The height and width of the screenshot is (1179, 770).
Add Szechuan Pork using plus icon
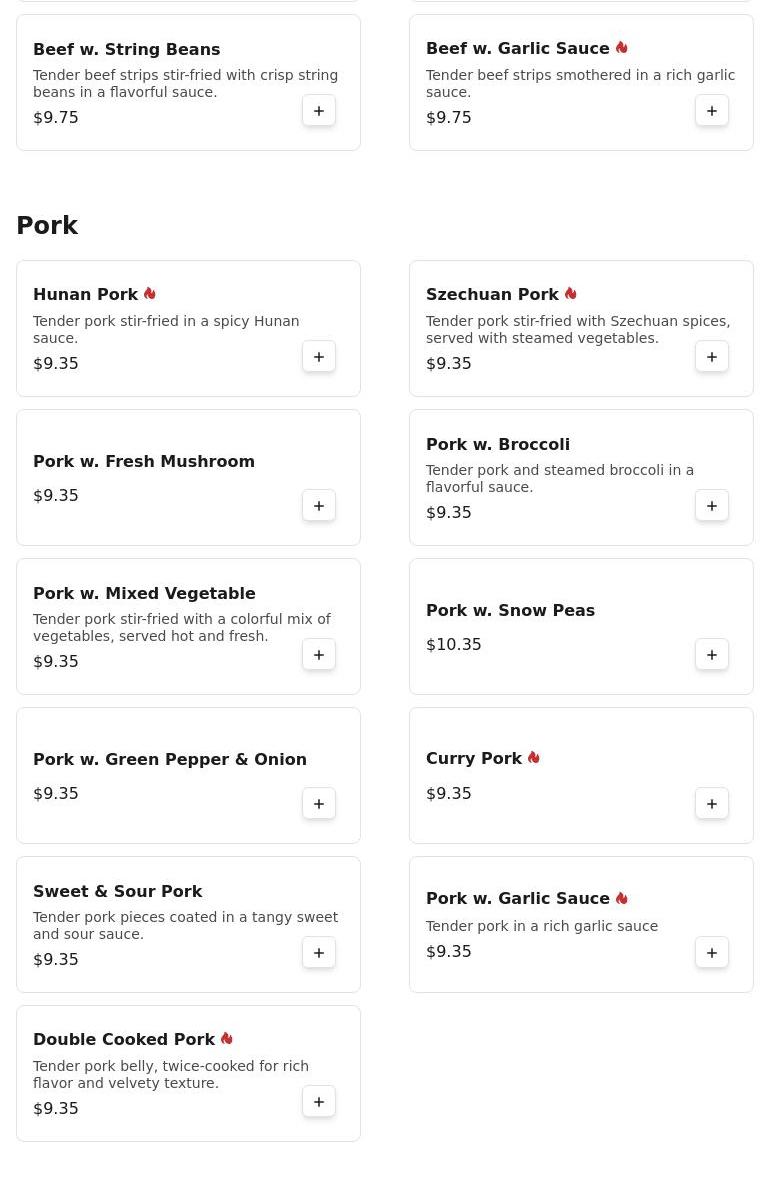(712, 357)
